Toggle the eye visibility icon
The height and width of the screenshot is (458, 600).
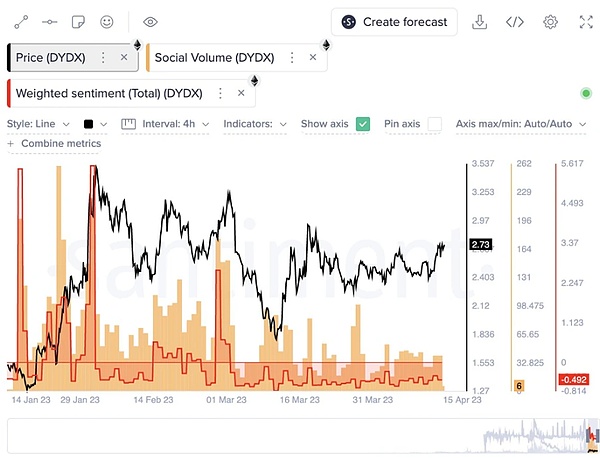(x=150, y=22)
